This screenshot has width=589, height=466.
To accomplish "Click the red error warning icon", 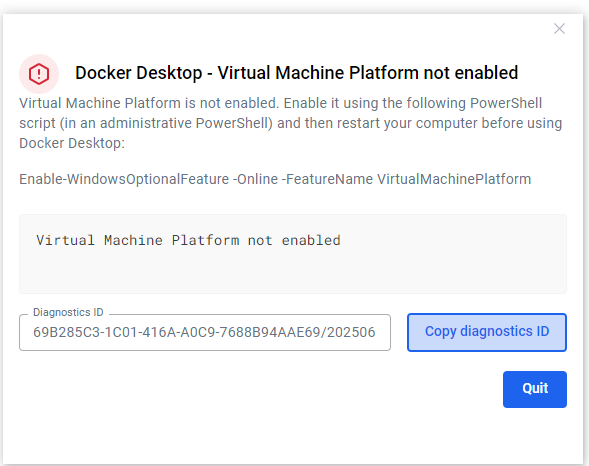I will click(39, 74).
